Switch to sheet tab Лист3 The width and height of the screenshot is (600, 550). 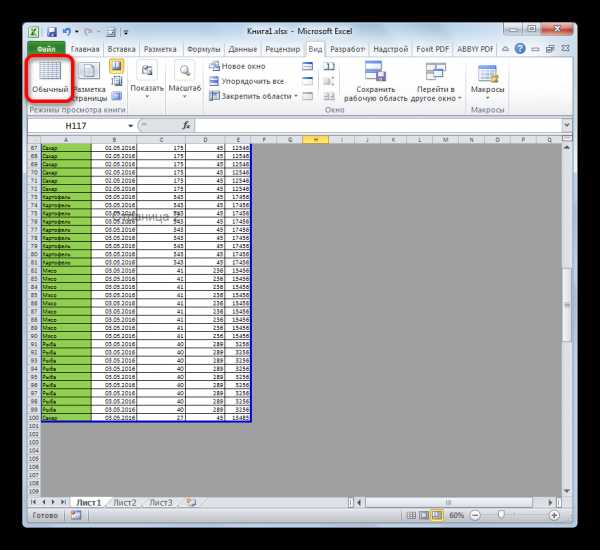click(x=160, y=503)
